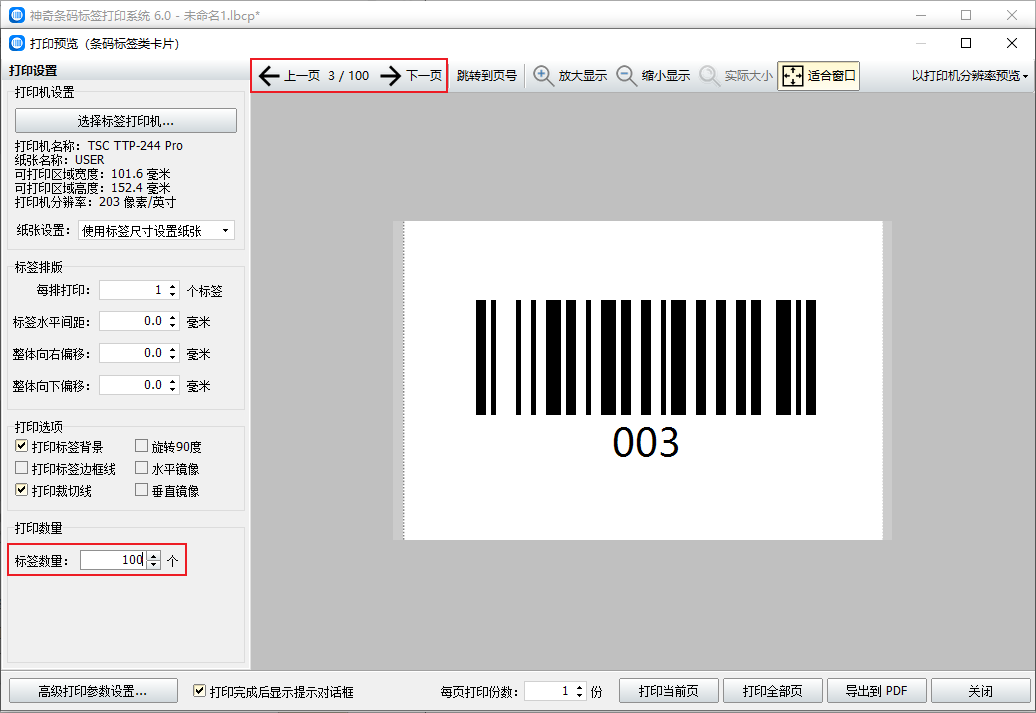The width and height of the screenshot is (1036, 713).
Task: Click the 标签数量 input field
Action: (x=114, y=560)
